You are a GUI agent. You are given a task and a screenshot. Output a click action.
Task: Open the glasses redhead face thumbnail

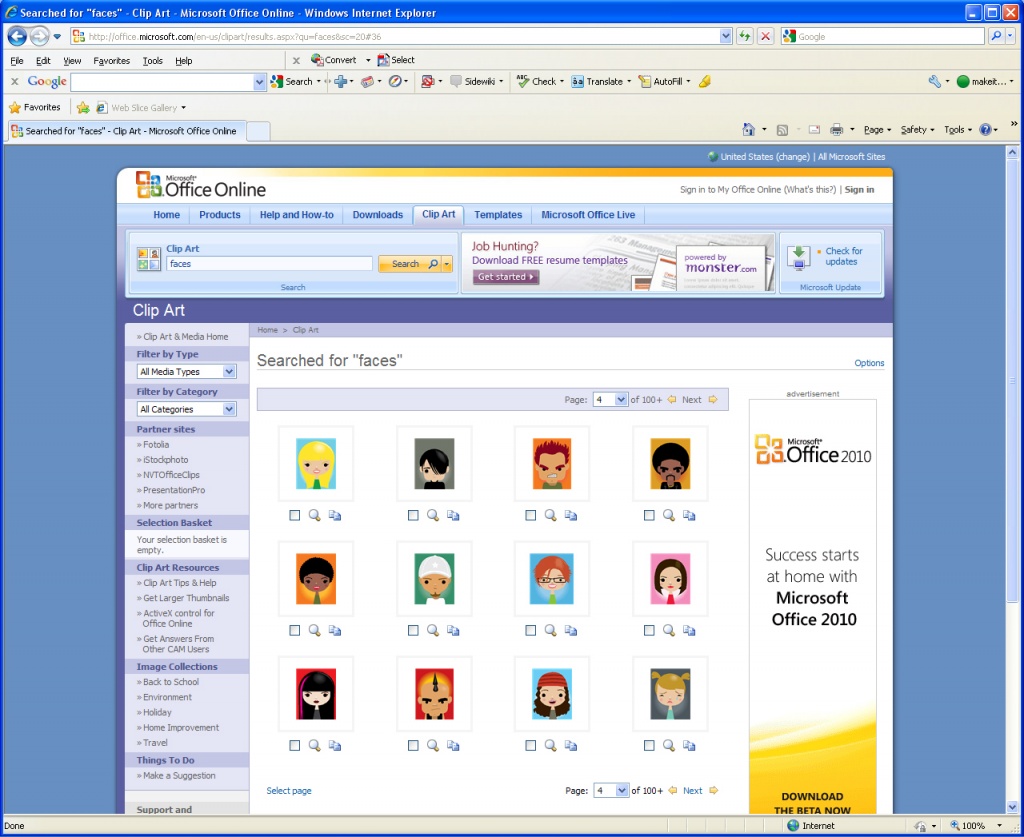552,578
